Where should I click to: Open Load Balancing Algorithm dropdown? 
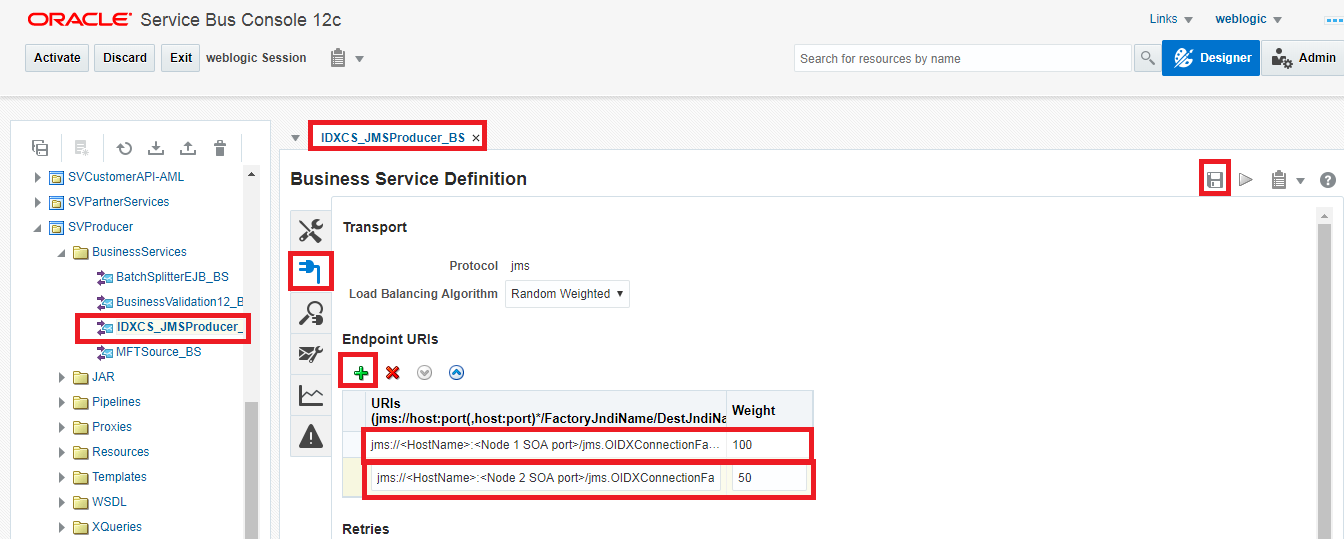coord(567,294)
